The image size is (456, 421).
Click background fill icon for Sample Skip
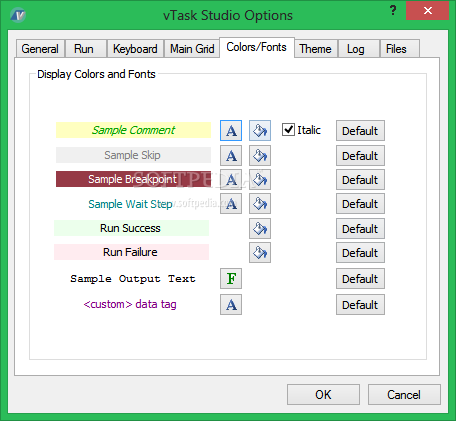pyautogui.click(x=260, y=155)
